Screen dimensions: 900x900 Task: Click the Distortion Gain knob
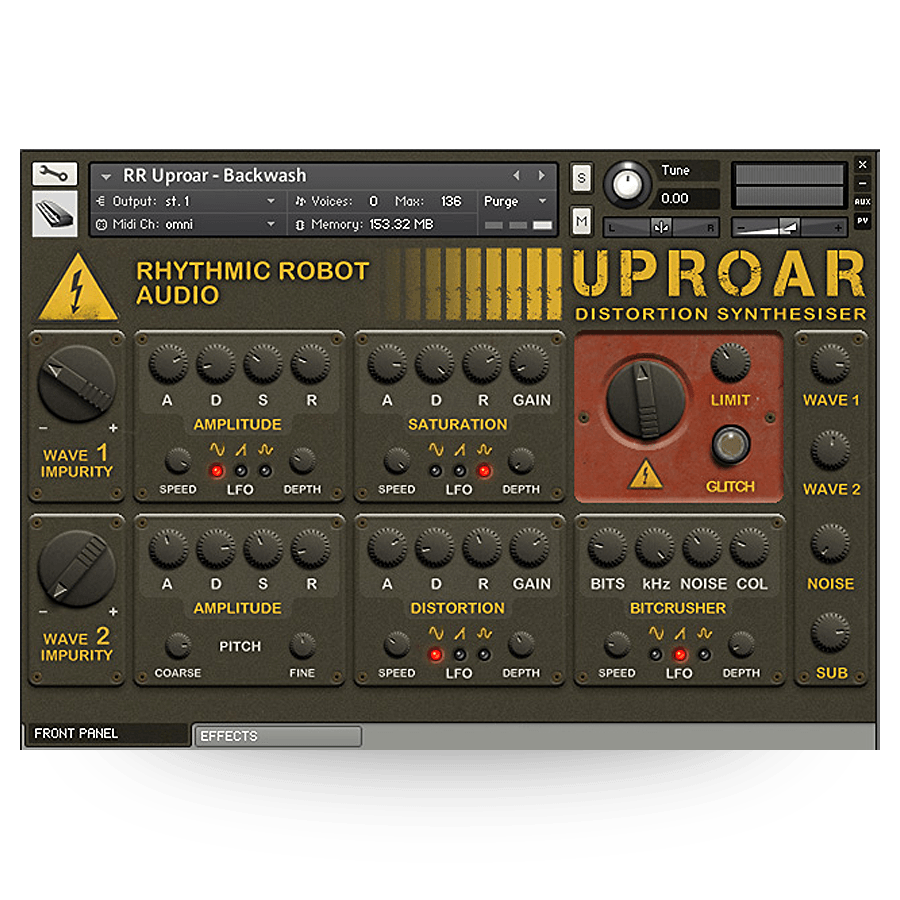[x=529, y=548]
